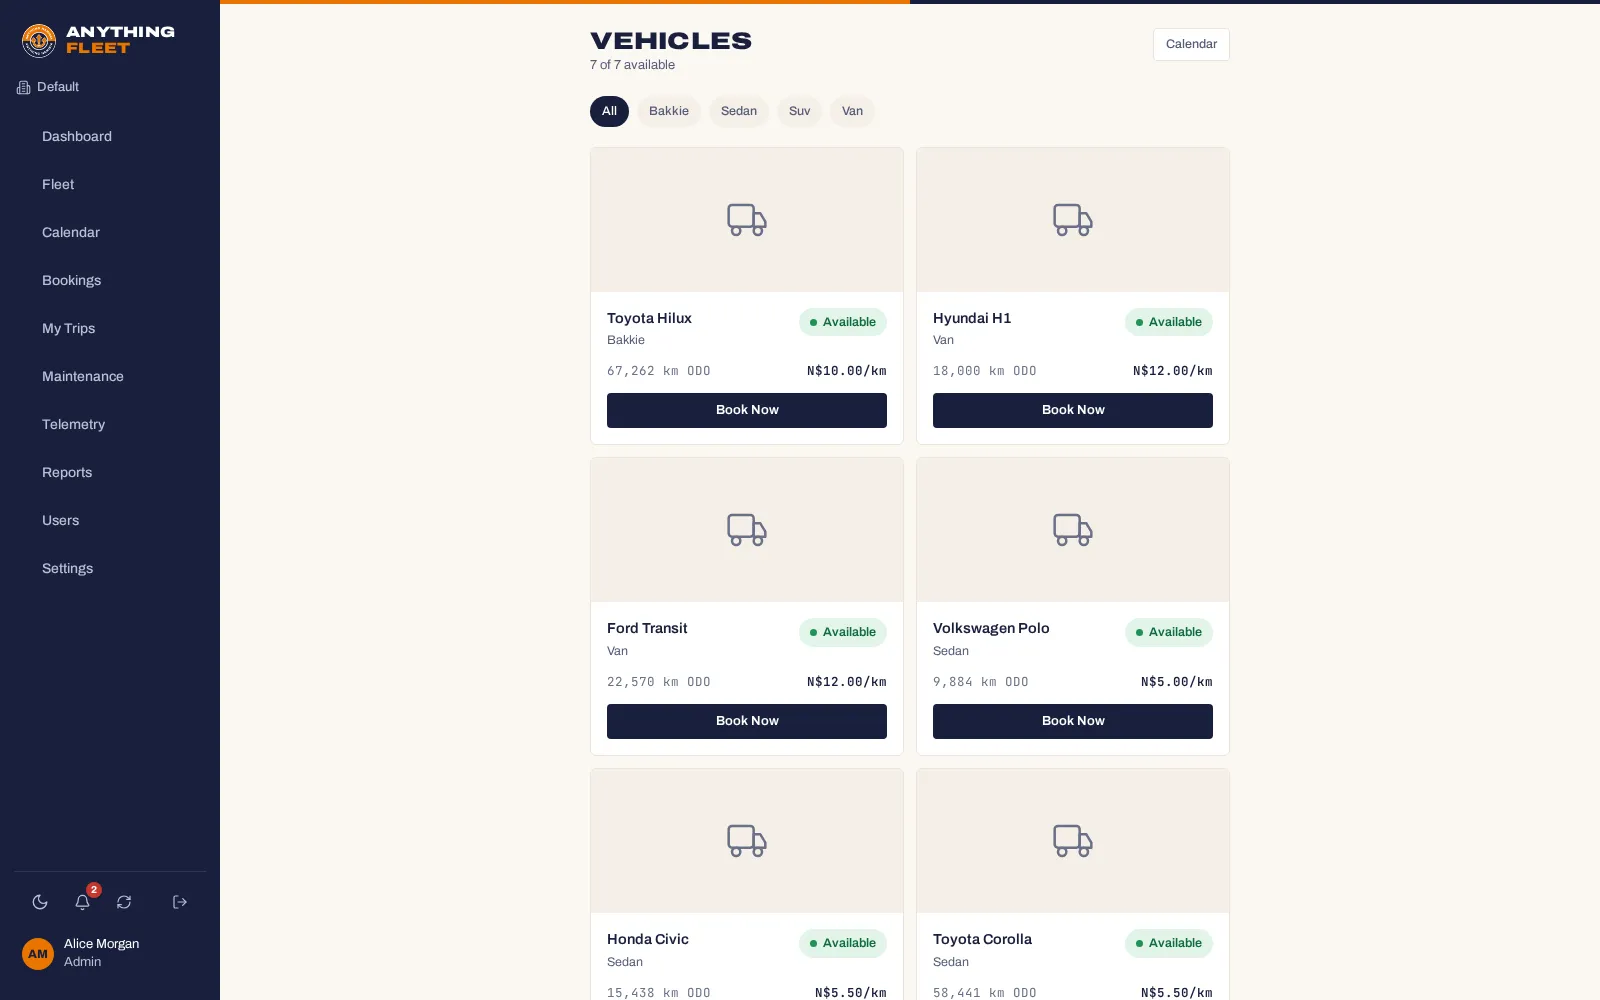Open Users page
Screen dimensions: 1600x1000
click(x=110, y=520)
